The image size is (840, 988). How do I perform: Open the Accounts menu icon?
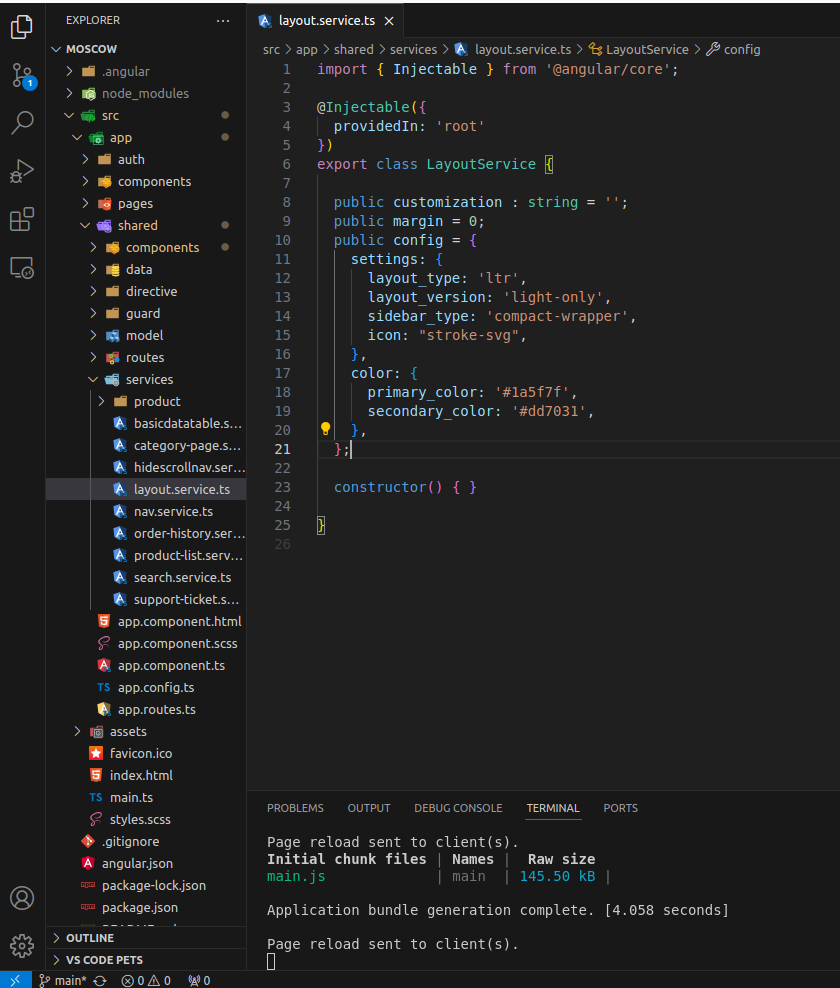click(x=22, y=897)
